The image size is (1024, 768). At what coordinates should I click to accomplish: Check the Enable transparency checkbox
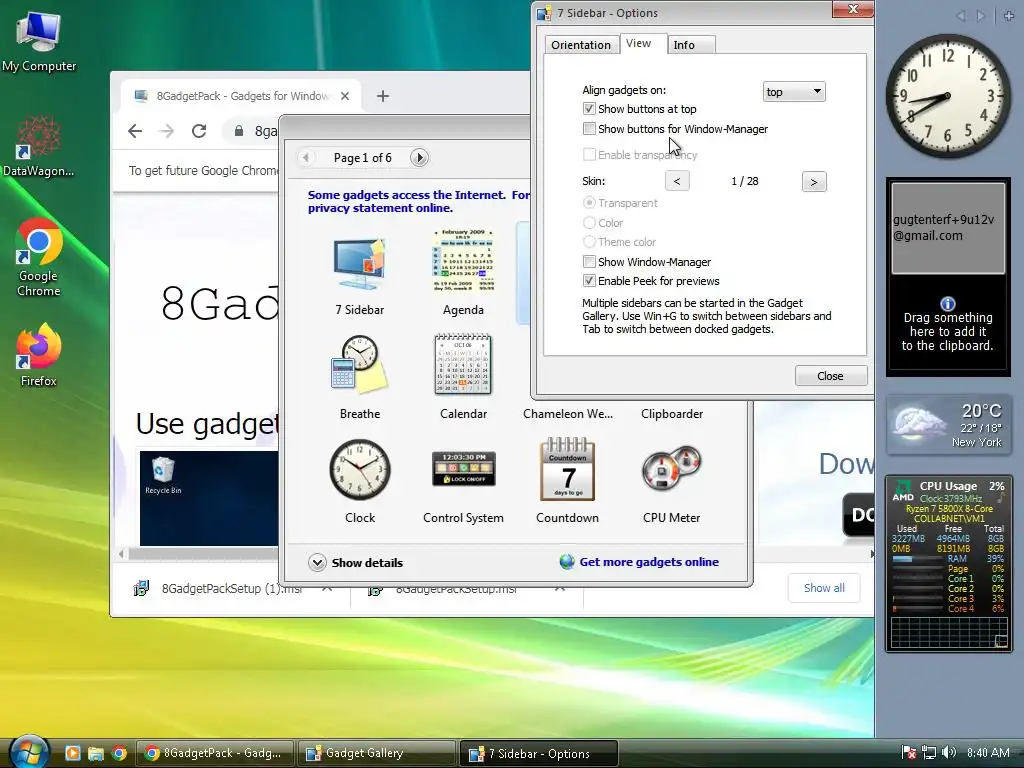589,154
